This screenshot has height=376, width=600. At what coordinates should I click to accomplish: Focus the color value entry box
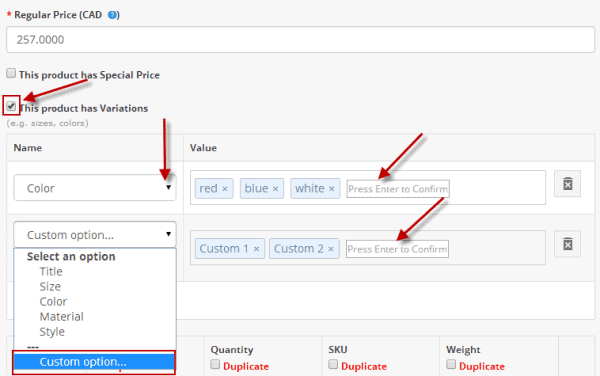coord(398,189)
